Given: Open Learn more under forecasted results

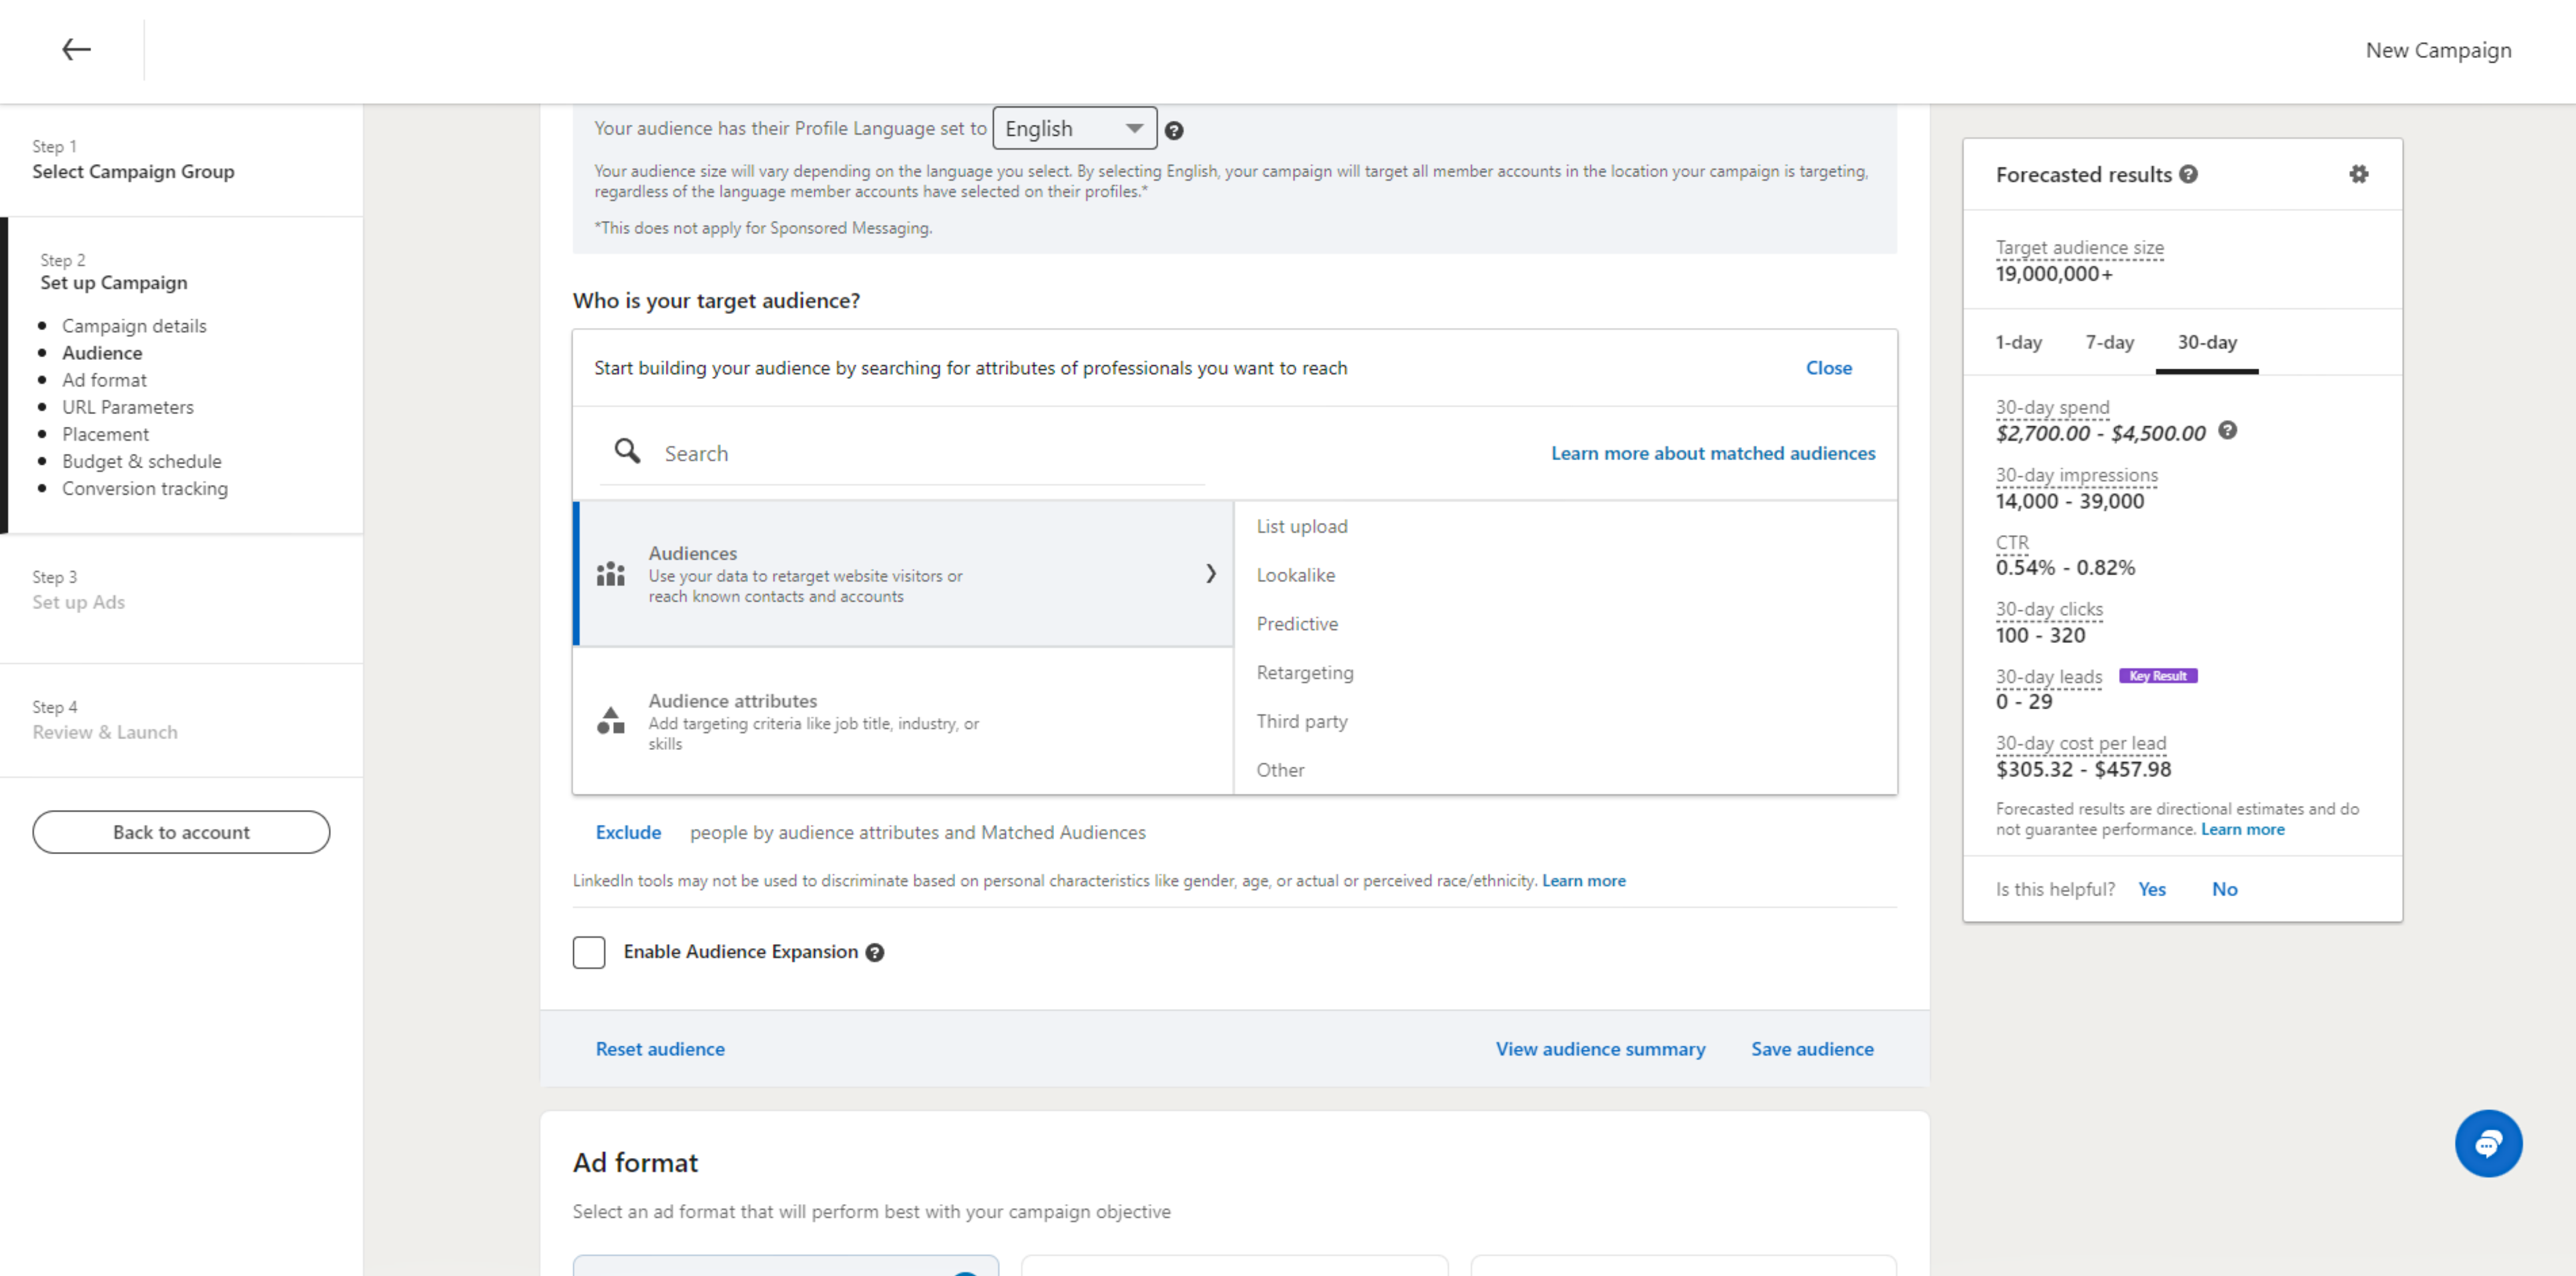Looking at the screenshot, I should coord(2242,829).
